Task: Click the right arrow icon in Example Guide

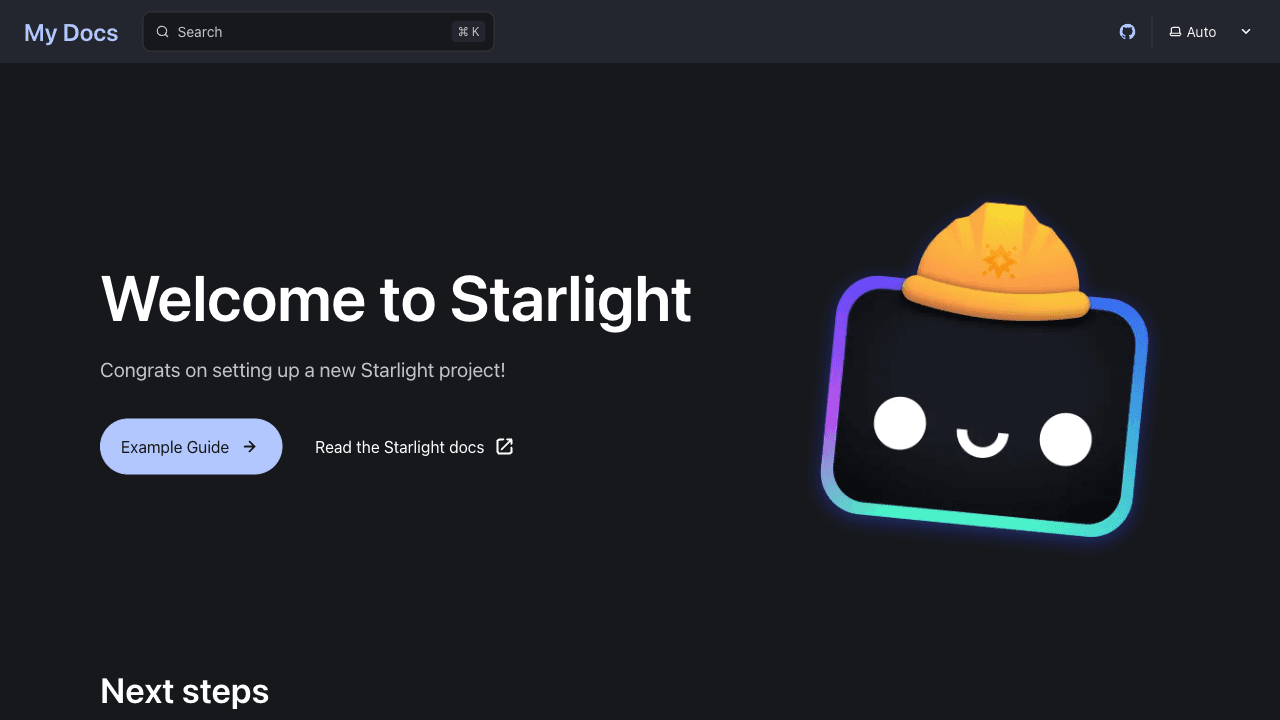Action: [x=250, y=447]
